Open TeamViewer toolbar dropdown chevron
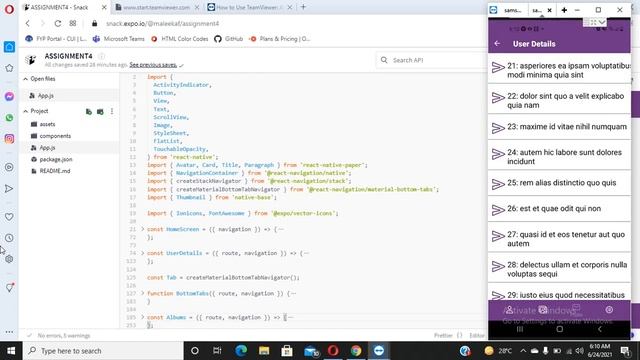This screenshot has height=360, width=640. pyautogui.click(x=602, y=22)
